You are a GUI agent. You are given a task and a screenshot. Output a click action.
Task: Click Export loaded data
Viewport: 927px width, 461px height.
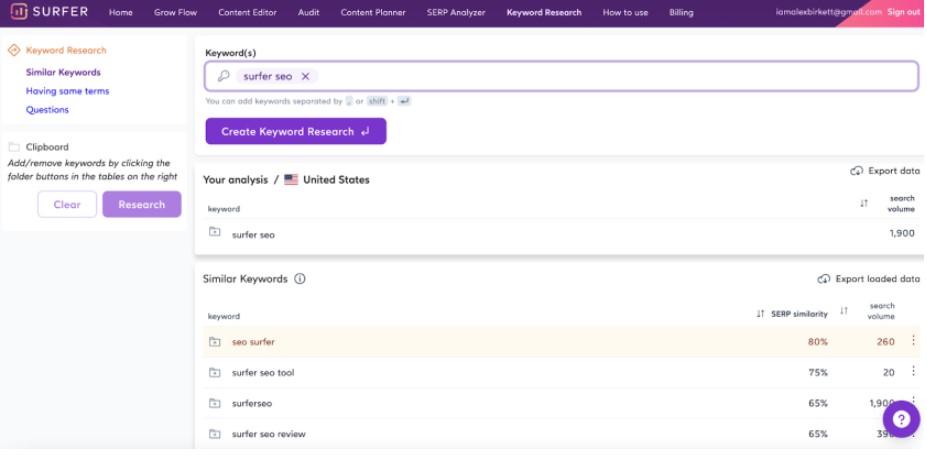[877, 279]
